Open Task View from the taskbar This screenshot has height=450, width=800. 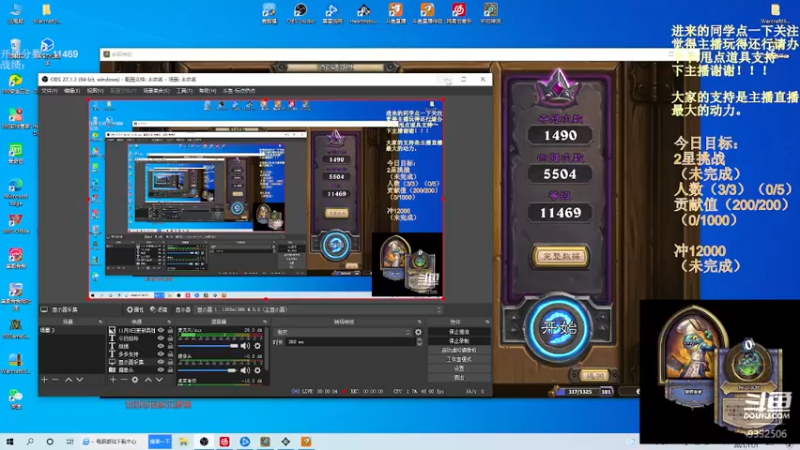(69, 441)
